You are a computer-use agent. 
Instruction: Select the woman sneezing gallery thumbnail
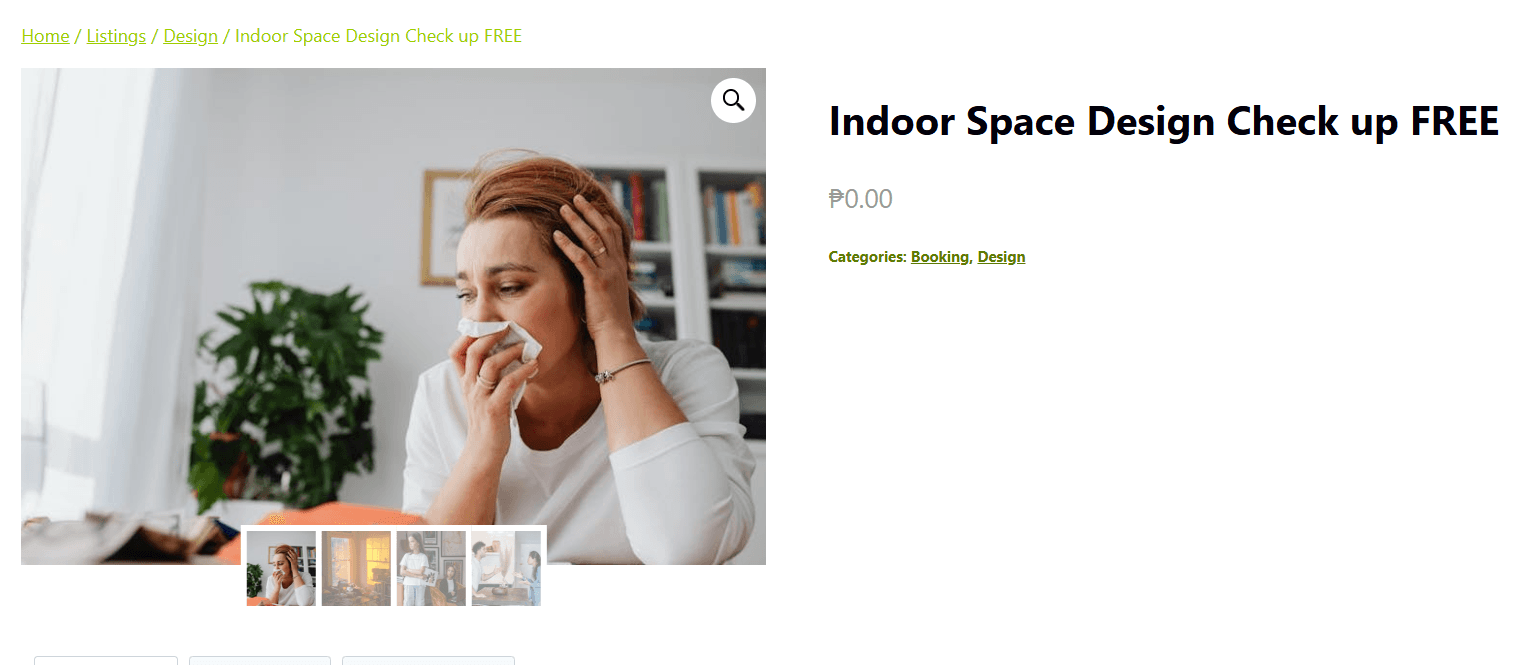[281, 568]
